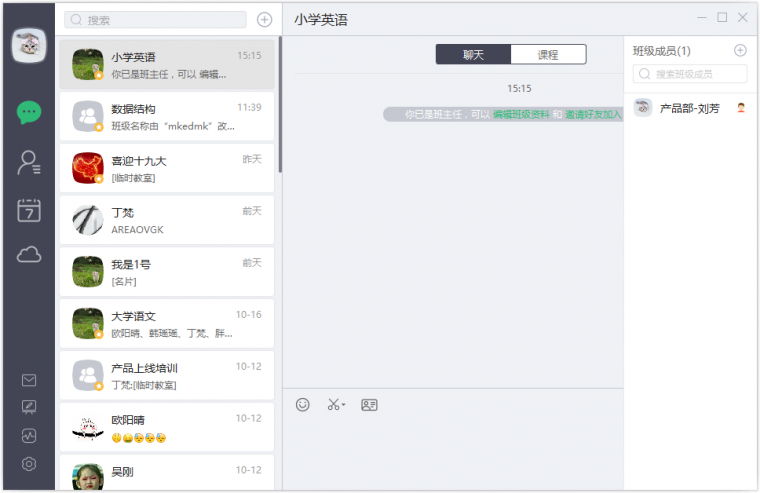Switch to the 课程 tab

click(548, 55)
